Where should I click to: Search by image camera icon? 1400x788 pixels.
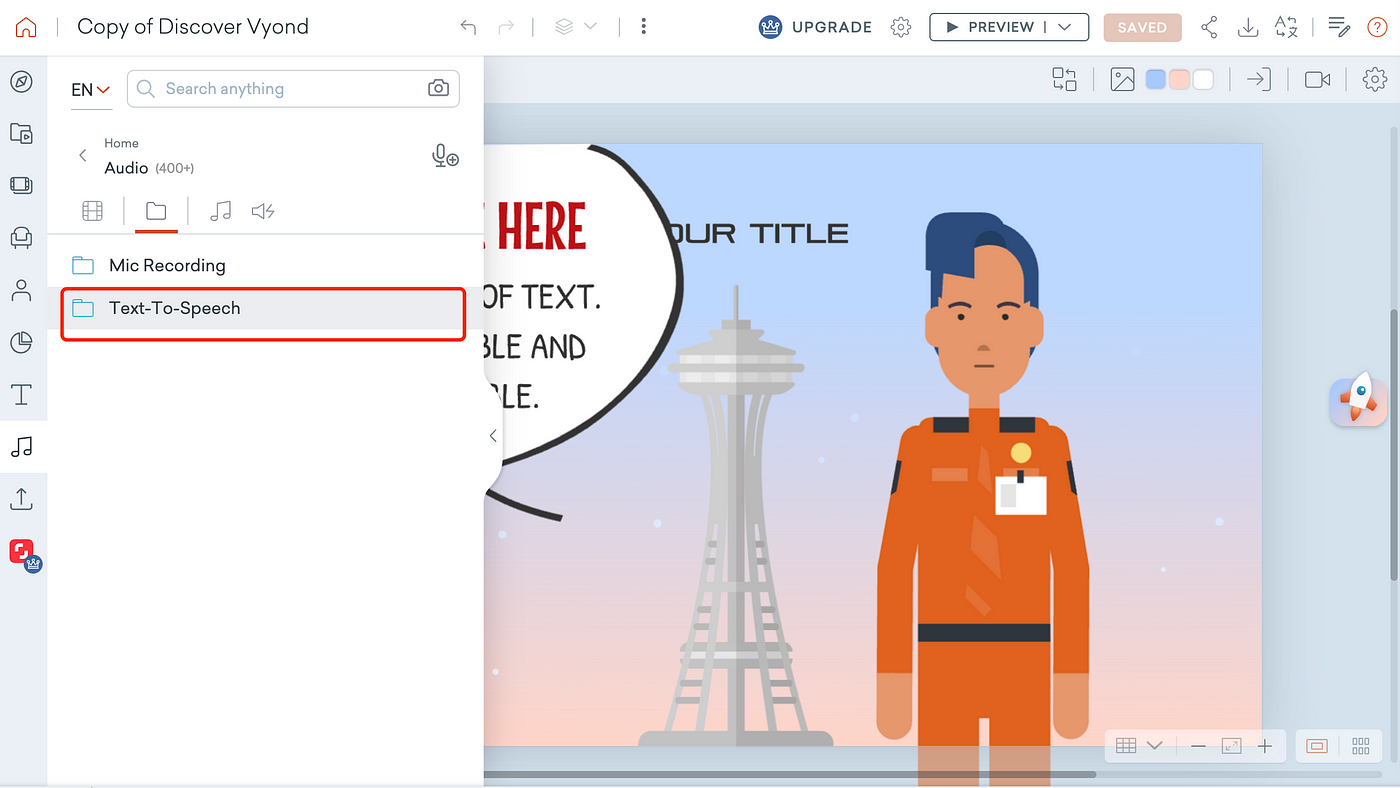(438, 89)
